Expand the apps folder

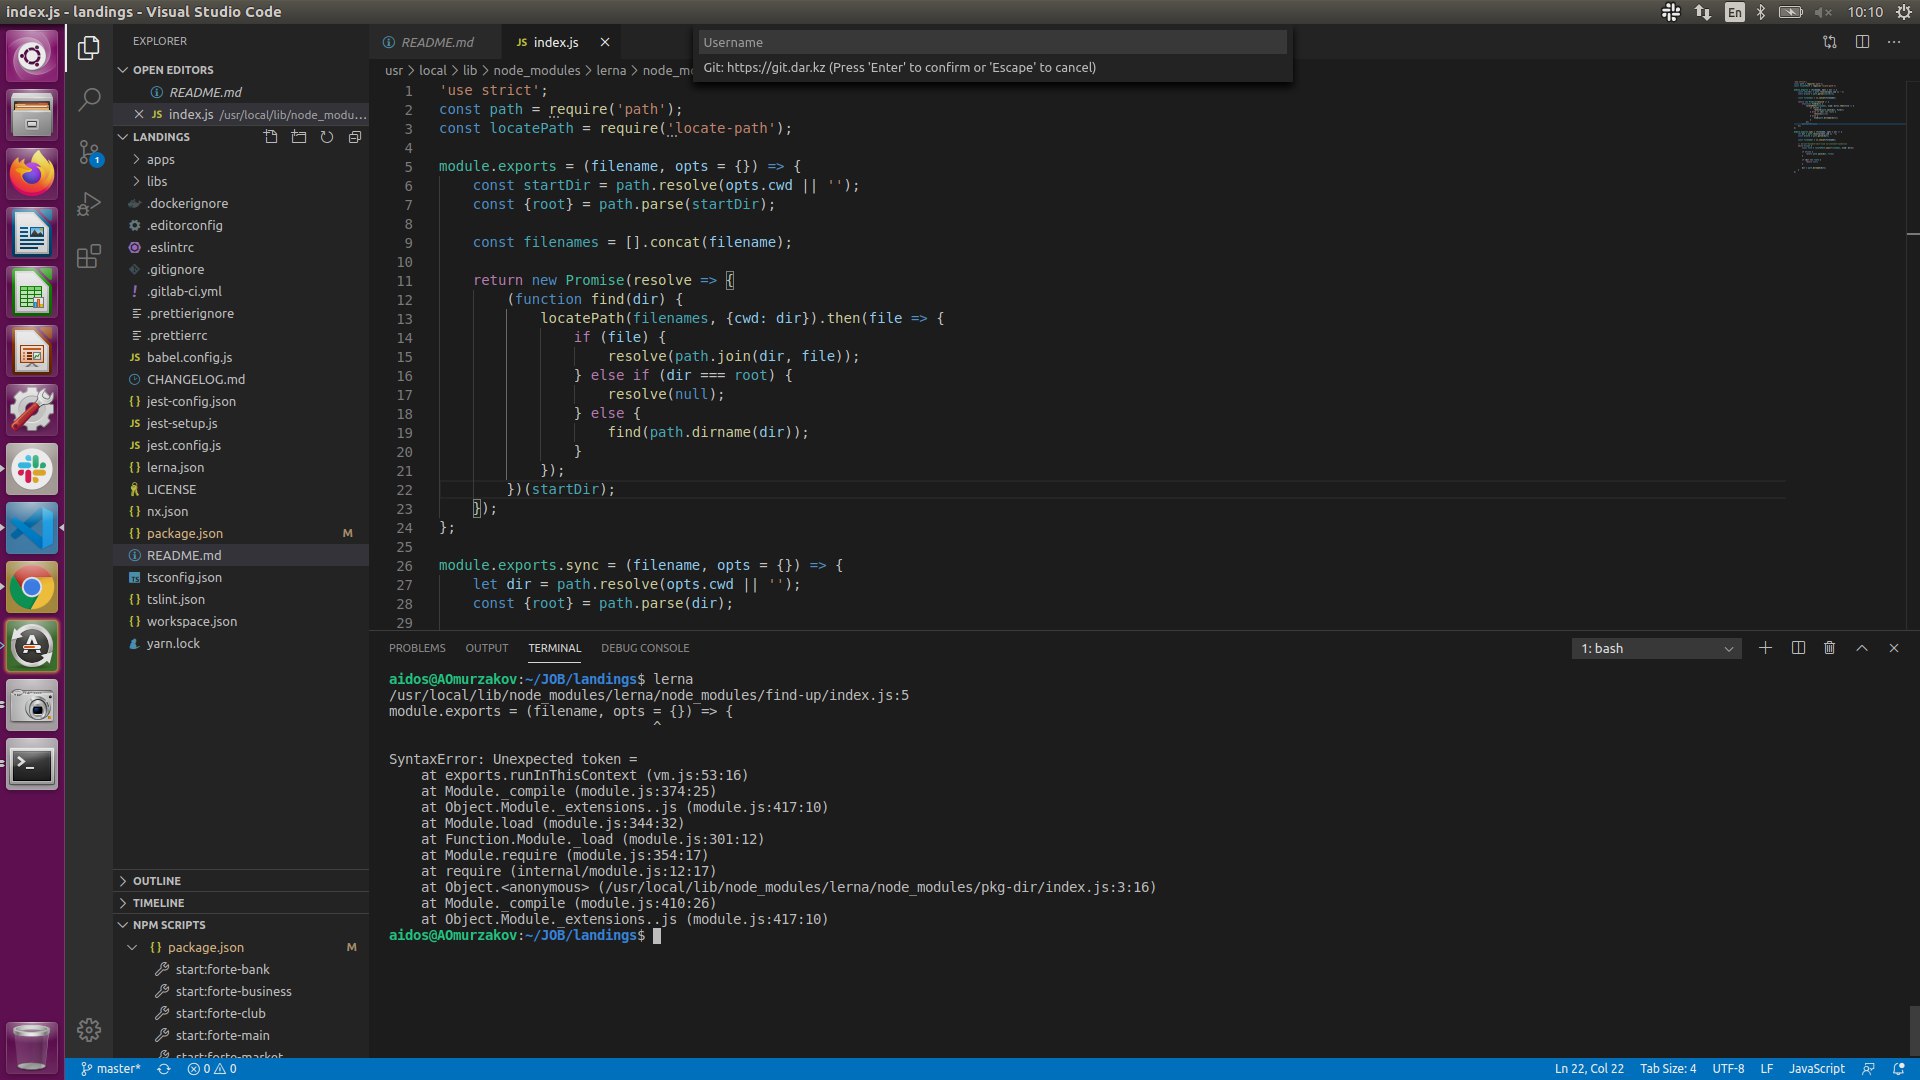(160, 160)
